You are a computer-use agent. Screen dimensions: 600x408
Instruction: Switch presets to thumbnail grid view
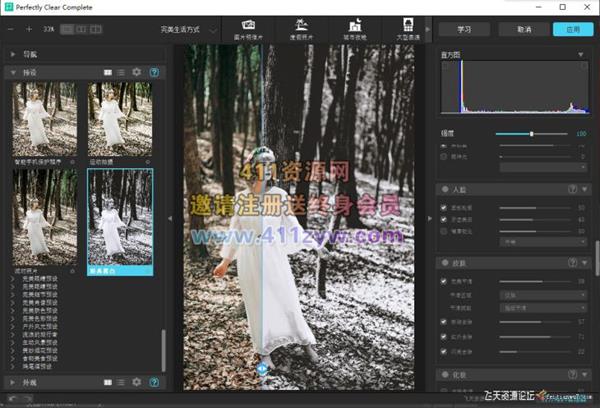106,73
